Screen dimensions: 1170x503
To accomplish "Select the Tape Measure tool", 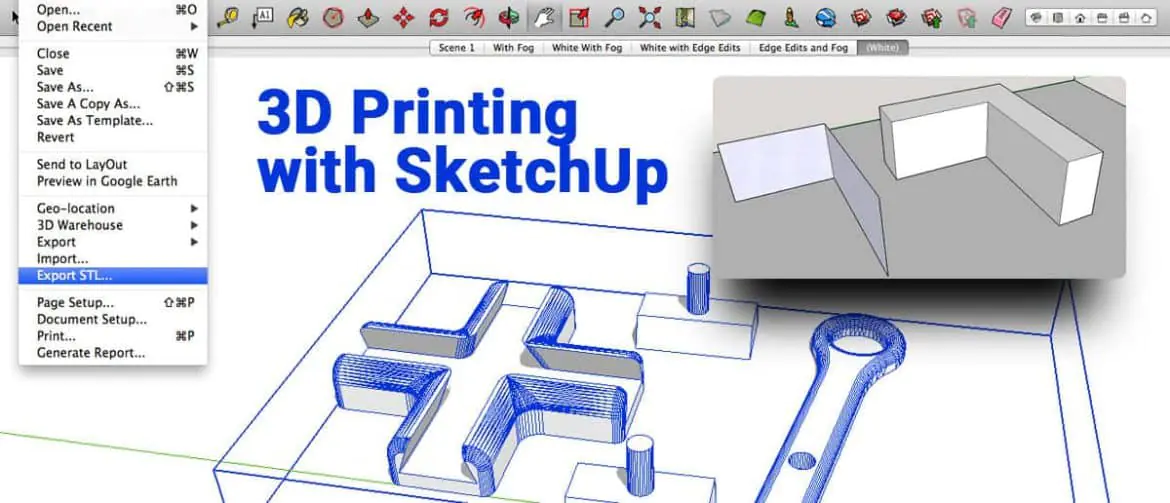I will coord(228,16).
